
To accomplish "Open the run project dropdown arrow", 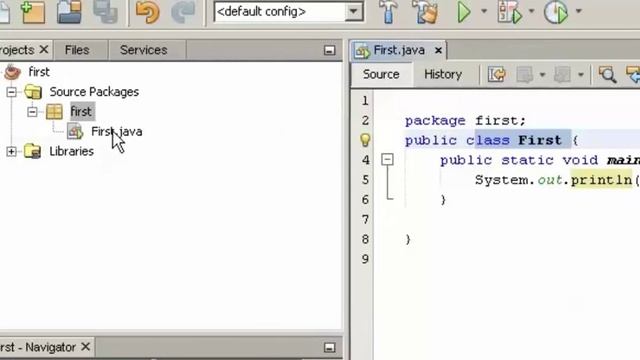I will 484,11.
